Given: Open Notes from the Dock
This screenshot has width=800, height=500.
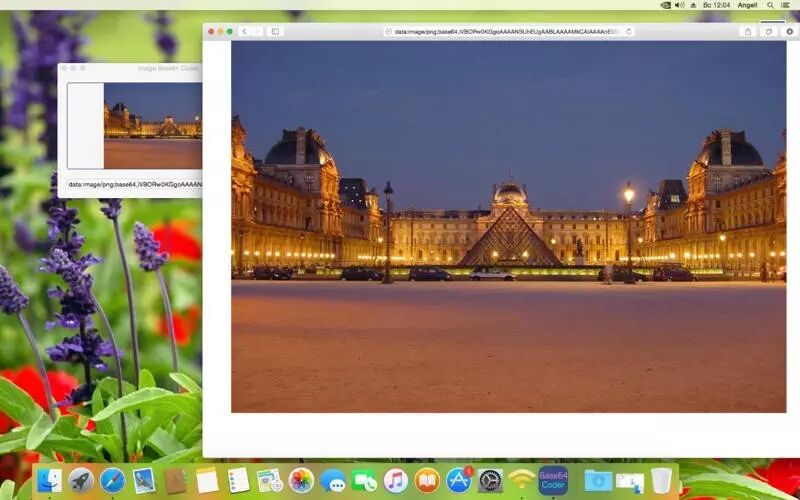Looking at the screenshot, I should pos(207,481).
